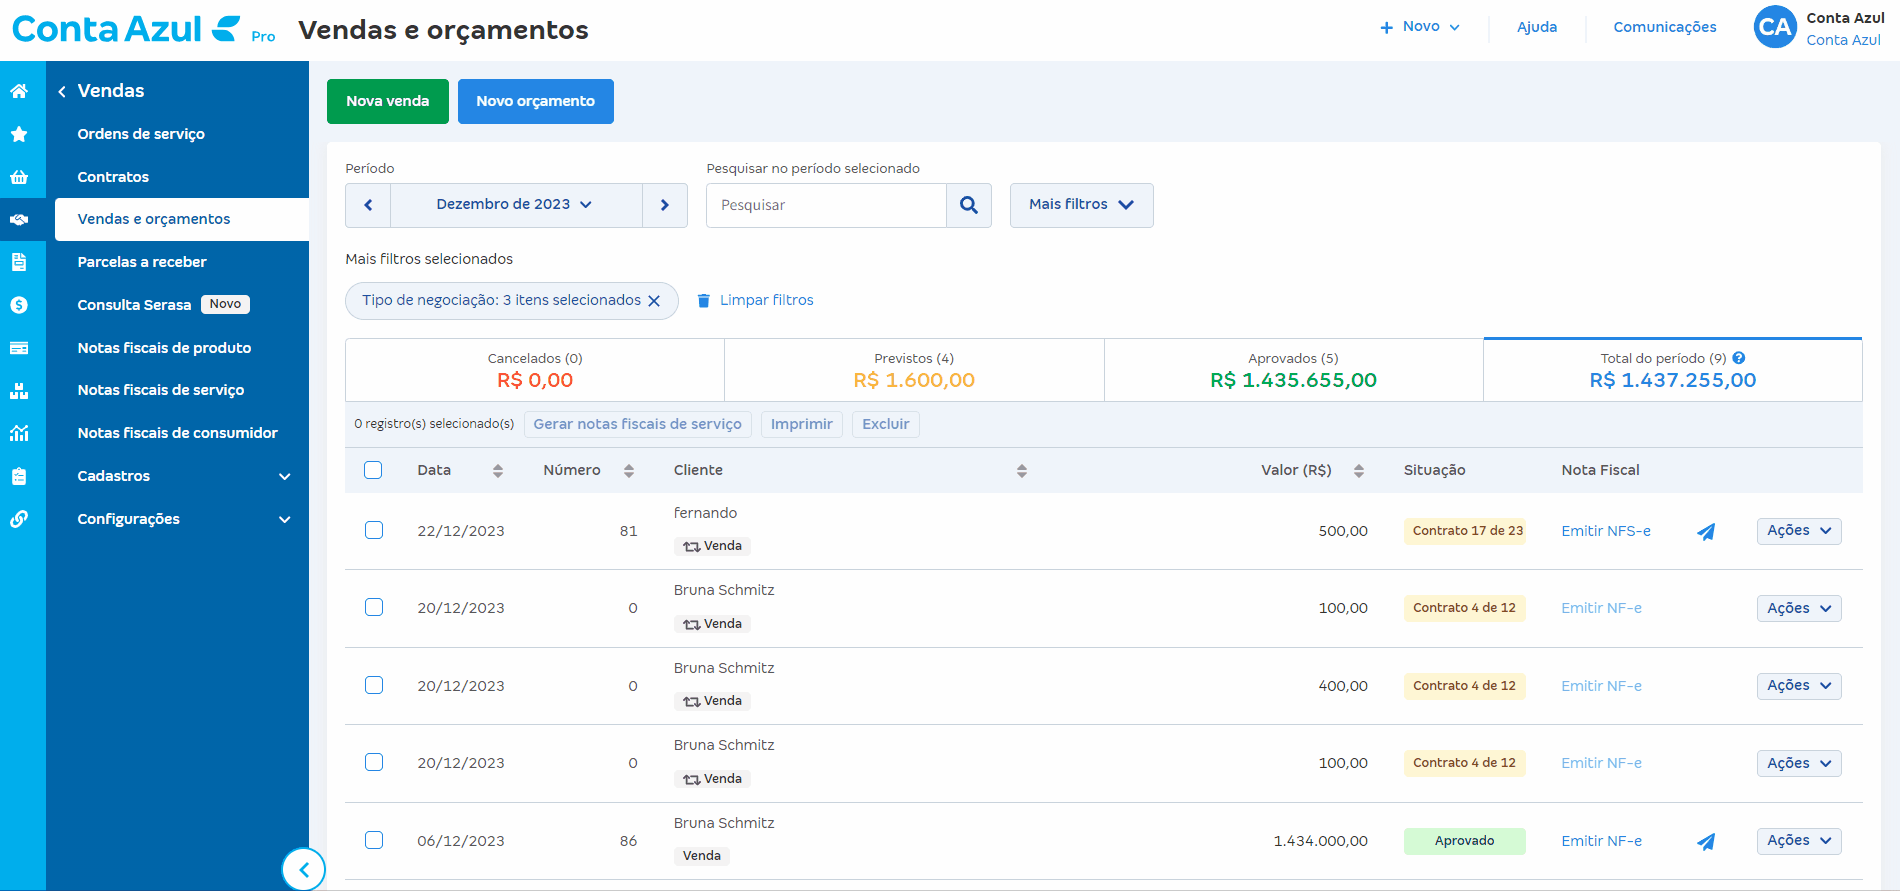
Task: Check the Bruna Schmitz 400,00 row checkbox
Action: click(x=374, y=685)
